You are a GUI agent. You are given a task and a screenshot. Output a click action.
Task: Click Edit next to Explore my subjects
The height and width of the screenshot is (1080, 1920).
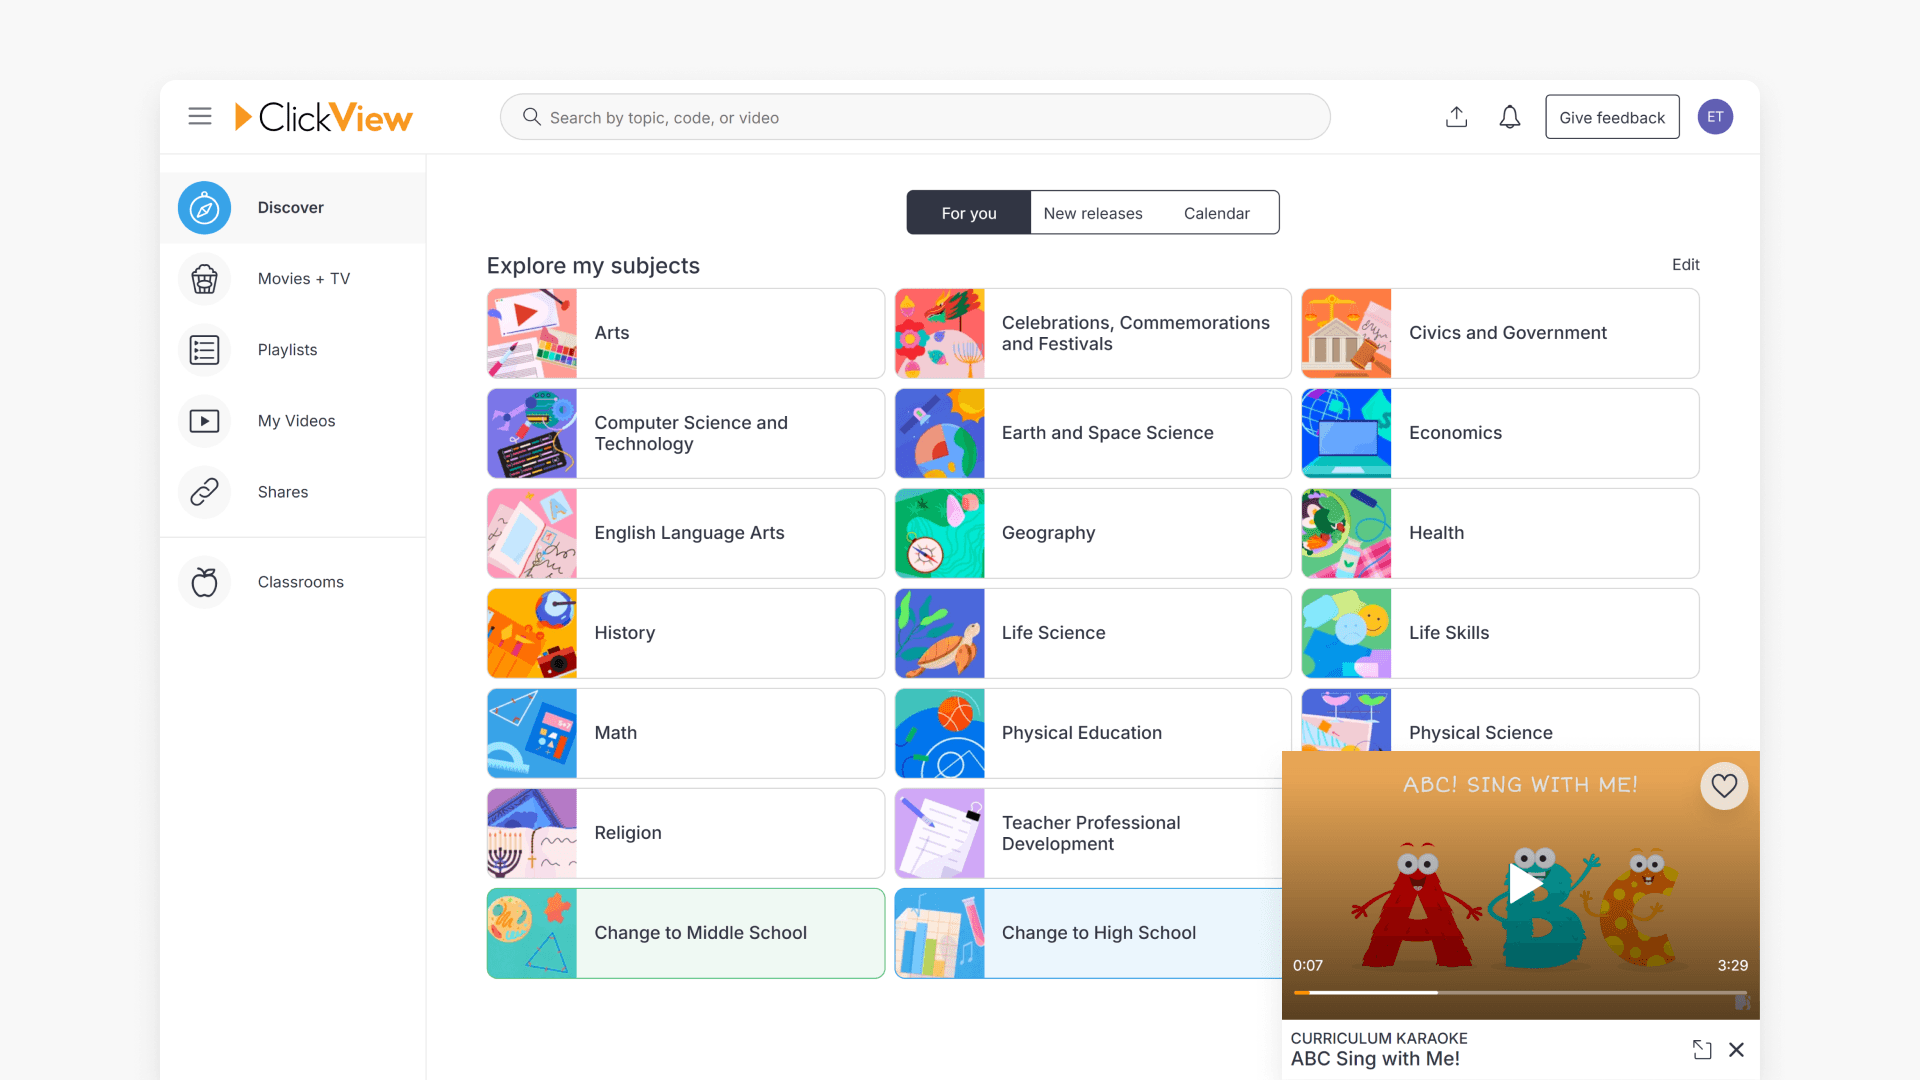point(1685,264)
